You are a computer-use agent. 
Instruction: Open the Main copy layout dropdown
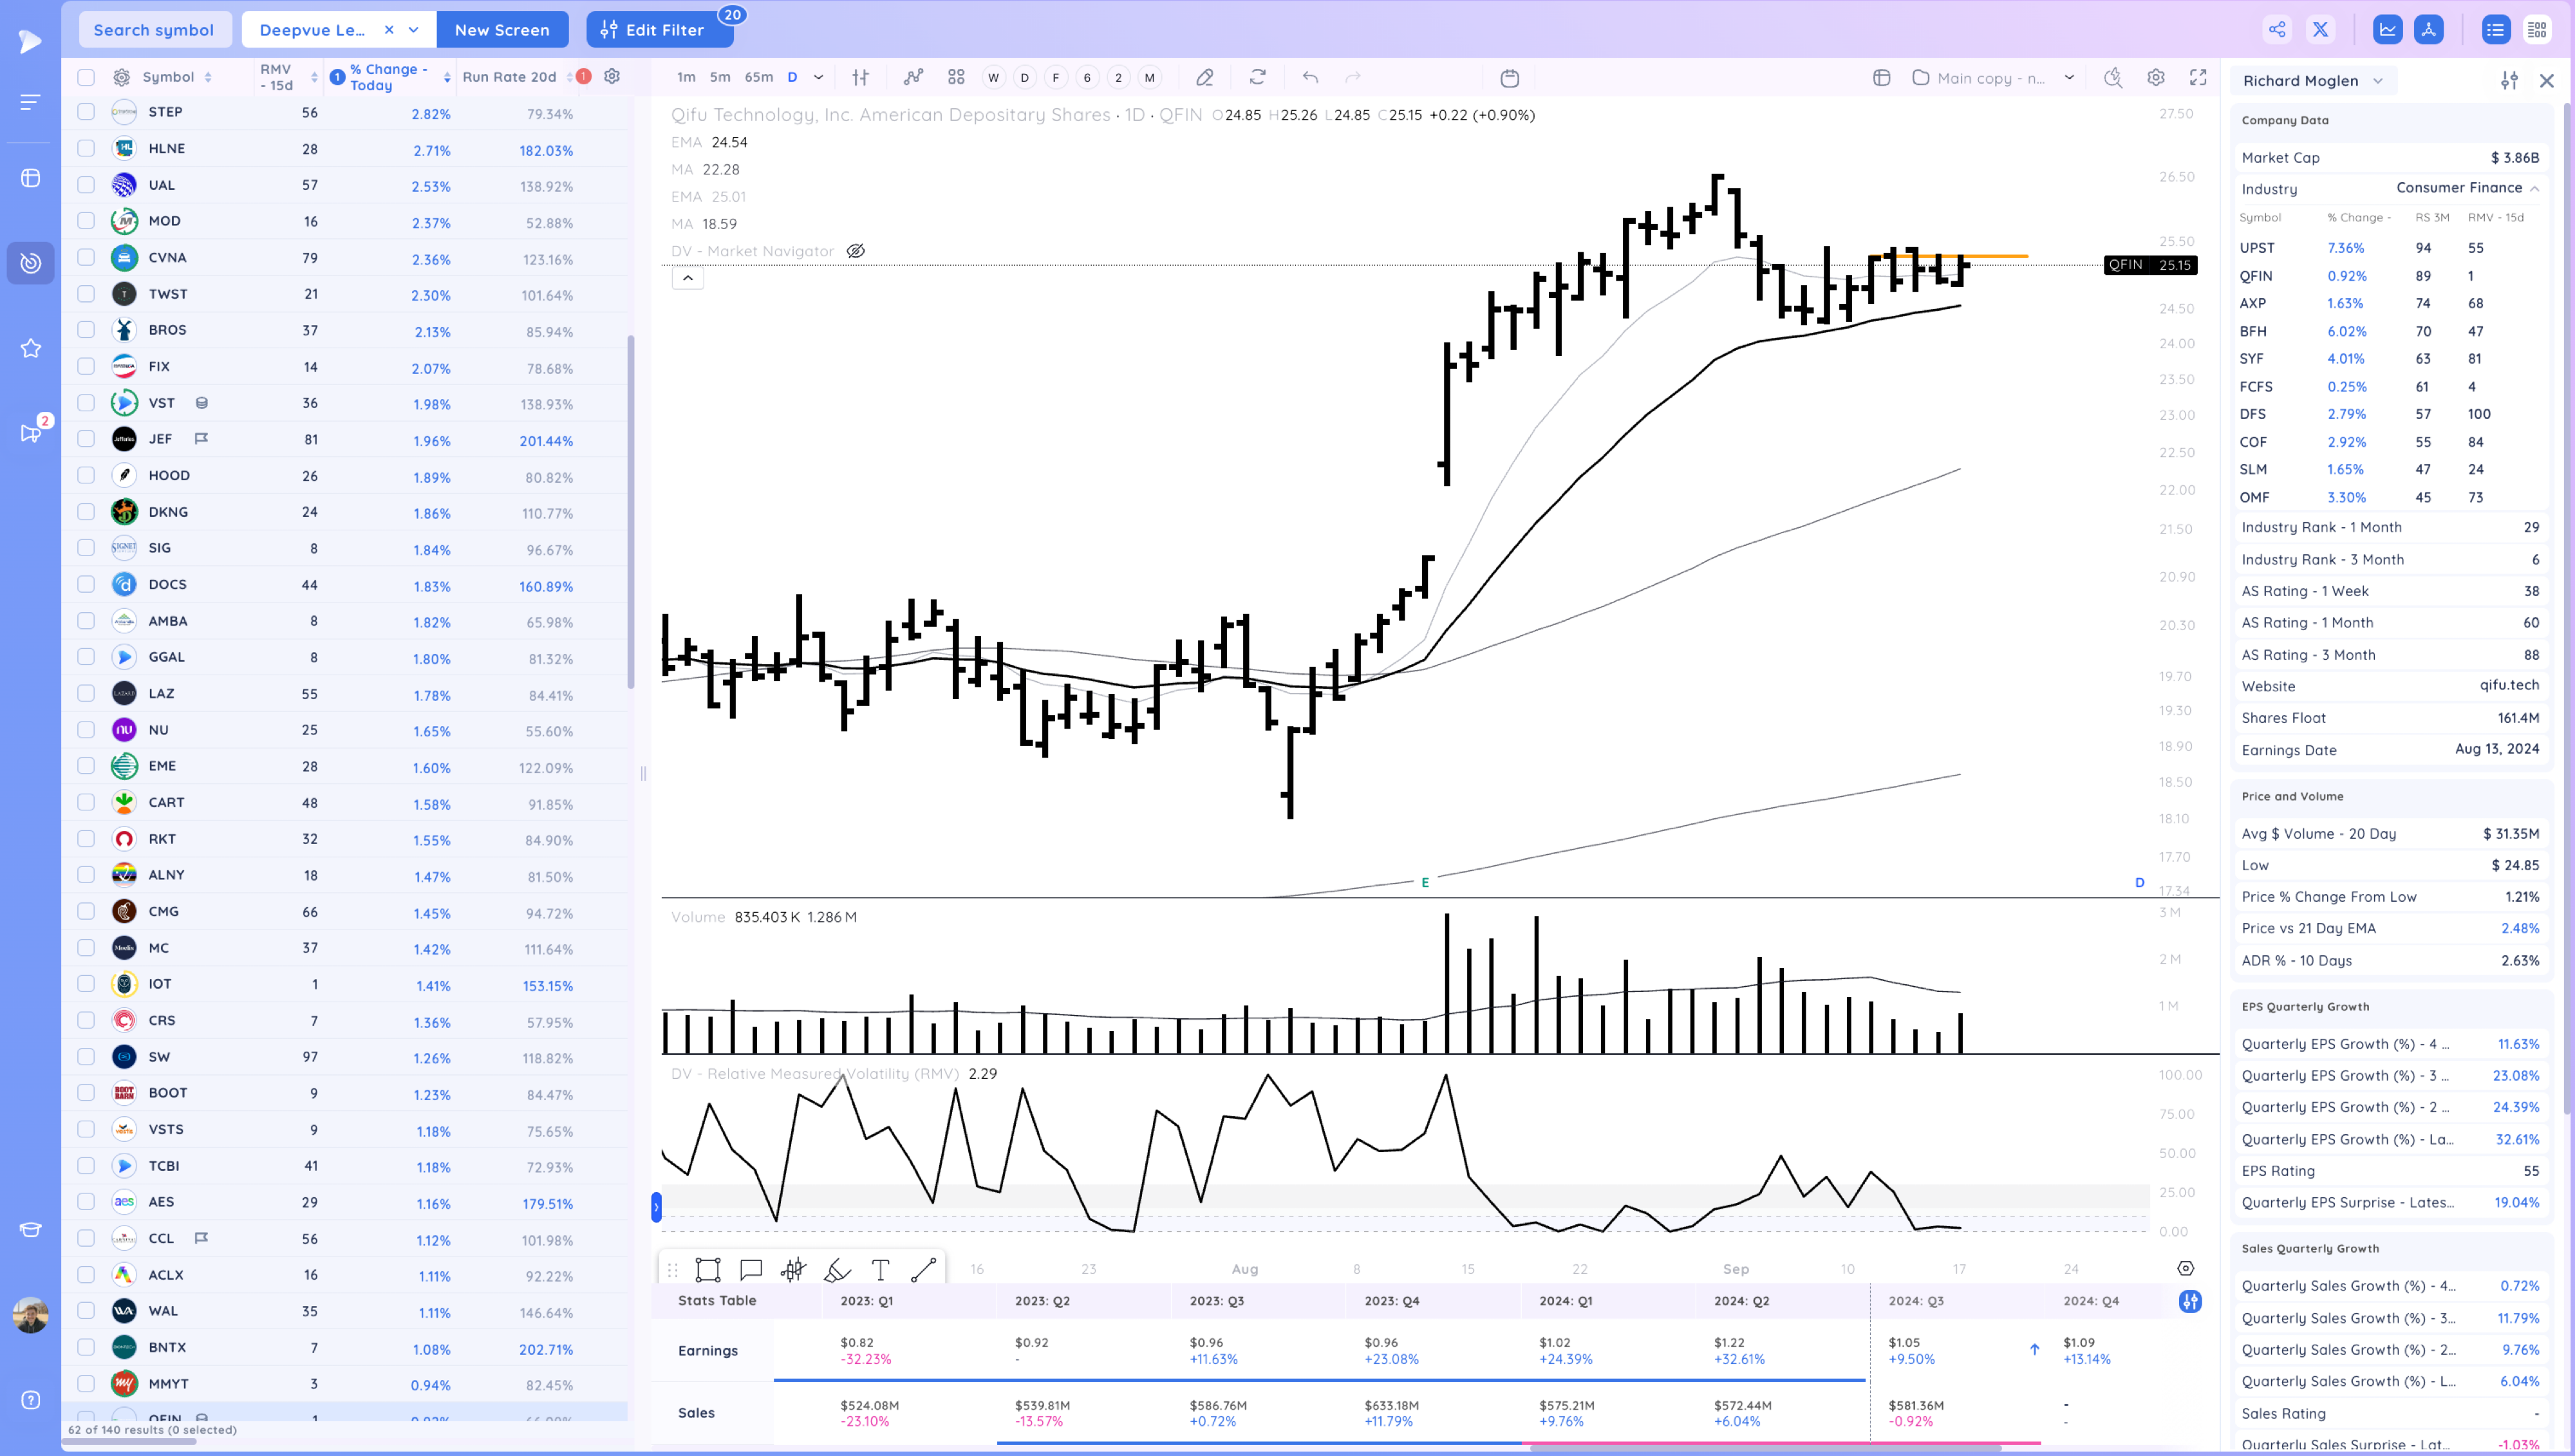(x=2069, y=77)
